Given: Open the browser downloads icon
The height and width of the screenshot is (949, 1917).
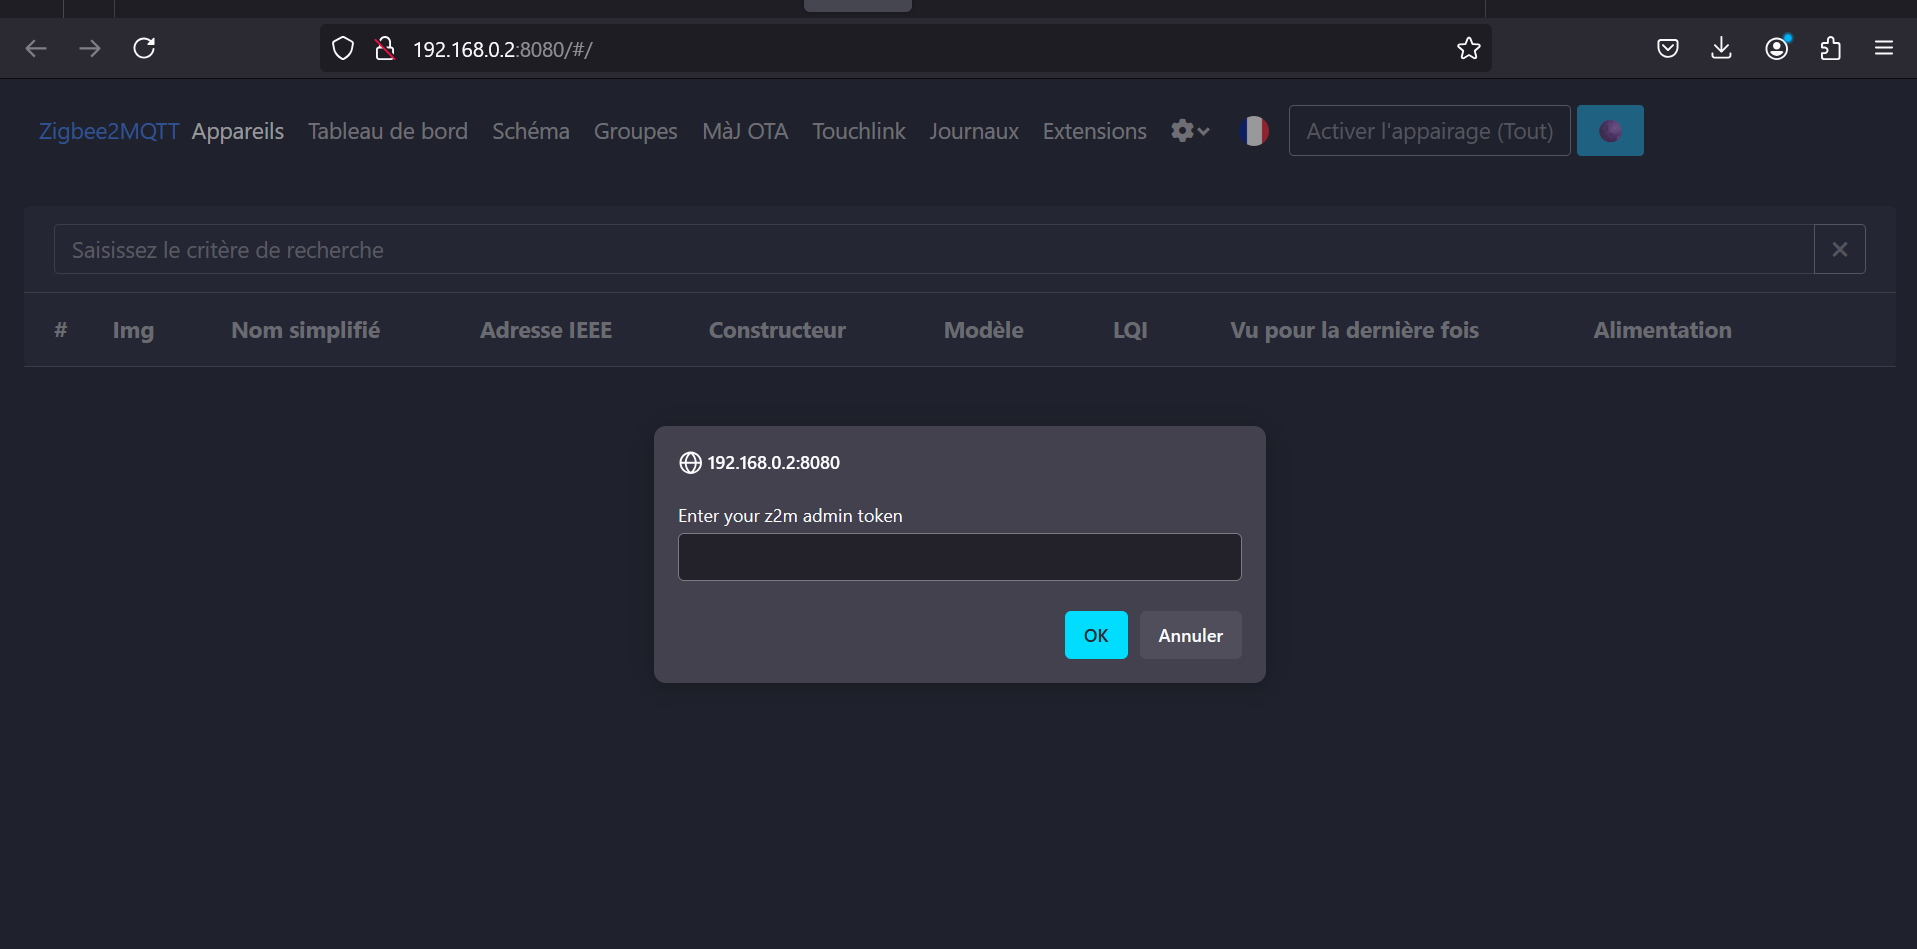Looking at the screenshot, I should click(x=1721, y=48).
